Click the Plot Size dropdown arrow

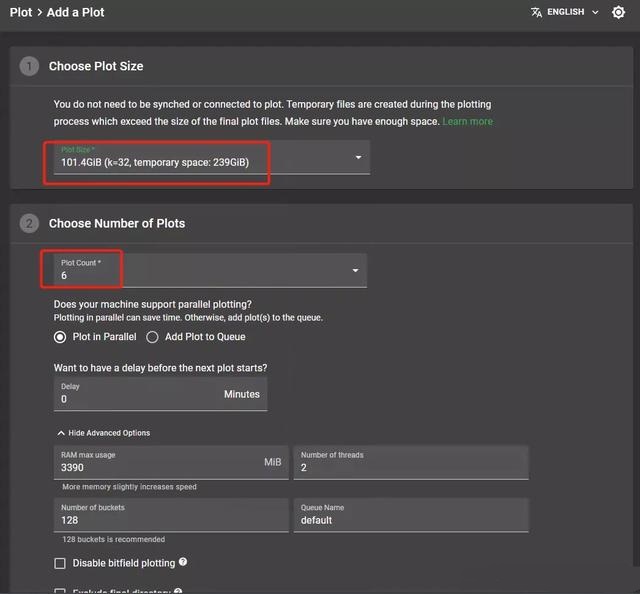click(x=358, y=157)
